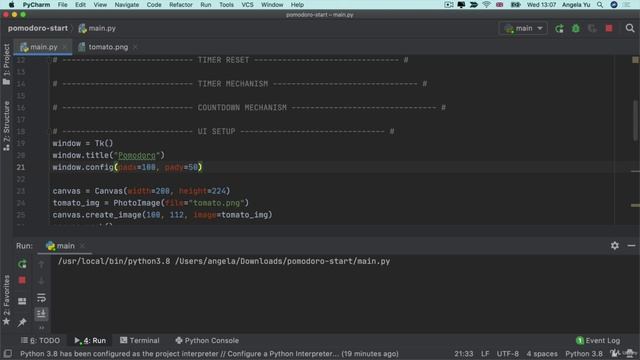Screen dimensions: 640x360
Task: Close the tomato.png tab
Action: [135, 47]
